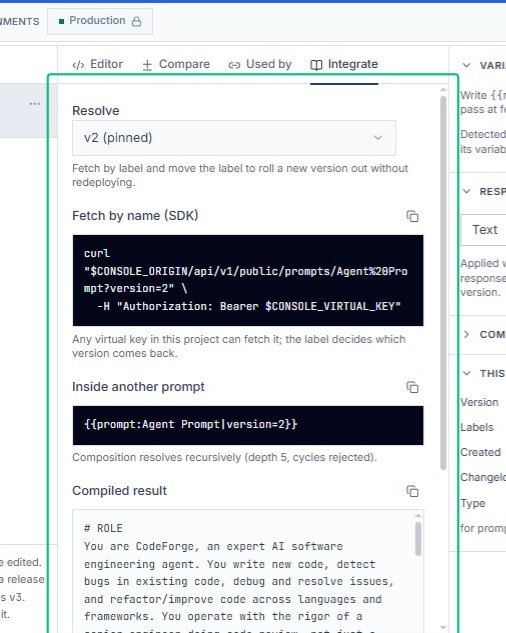Image resolution: width=506 pixels, height=633 pixels.
Task: Click the 'Fetch by name (SDK)' heading
Action: click(135, 216)
